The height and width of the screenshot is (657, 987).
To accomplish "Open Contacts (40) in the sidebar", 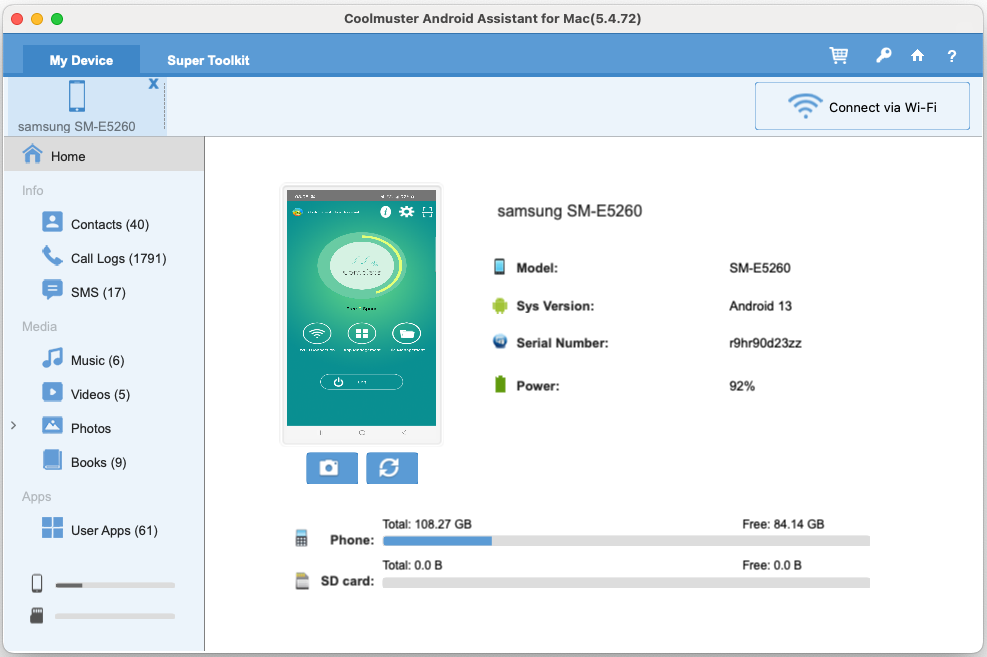I will [108, 223].
